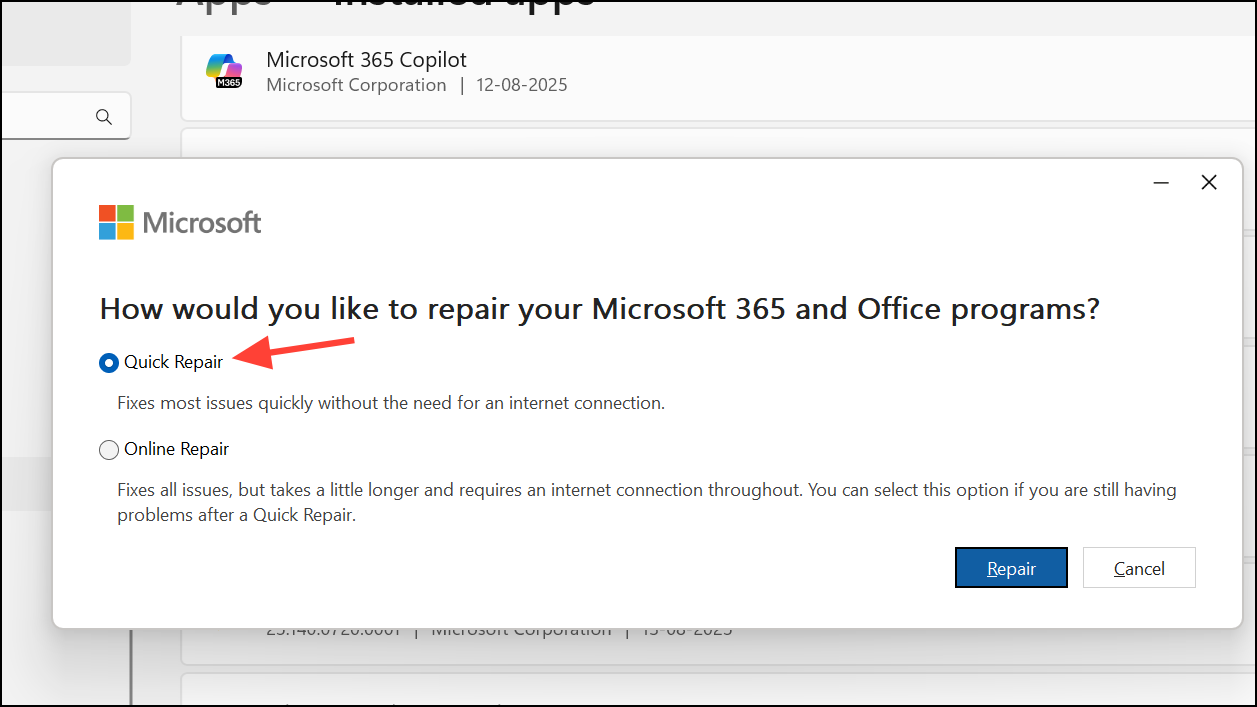Image resolution: width=1257 pixels, height=707 pixels.
Task: Click the green square of the Microsoft logo
Action: tap(127, 213)
